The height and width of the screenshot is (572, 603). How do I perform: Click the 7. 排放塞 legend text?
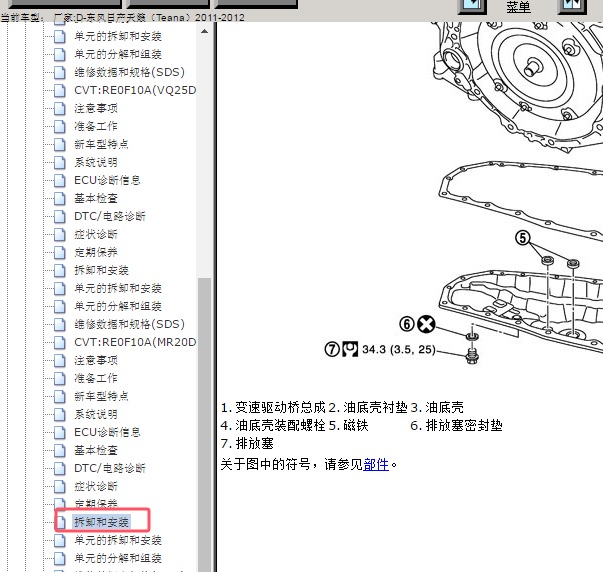click(x=247, y=444)
